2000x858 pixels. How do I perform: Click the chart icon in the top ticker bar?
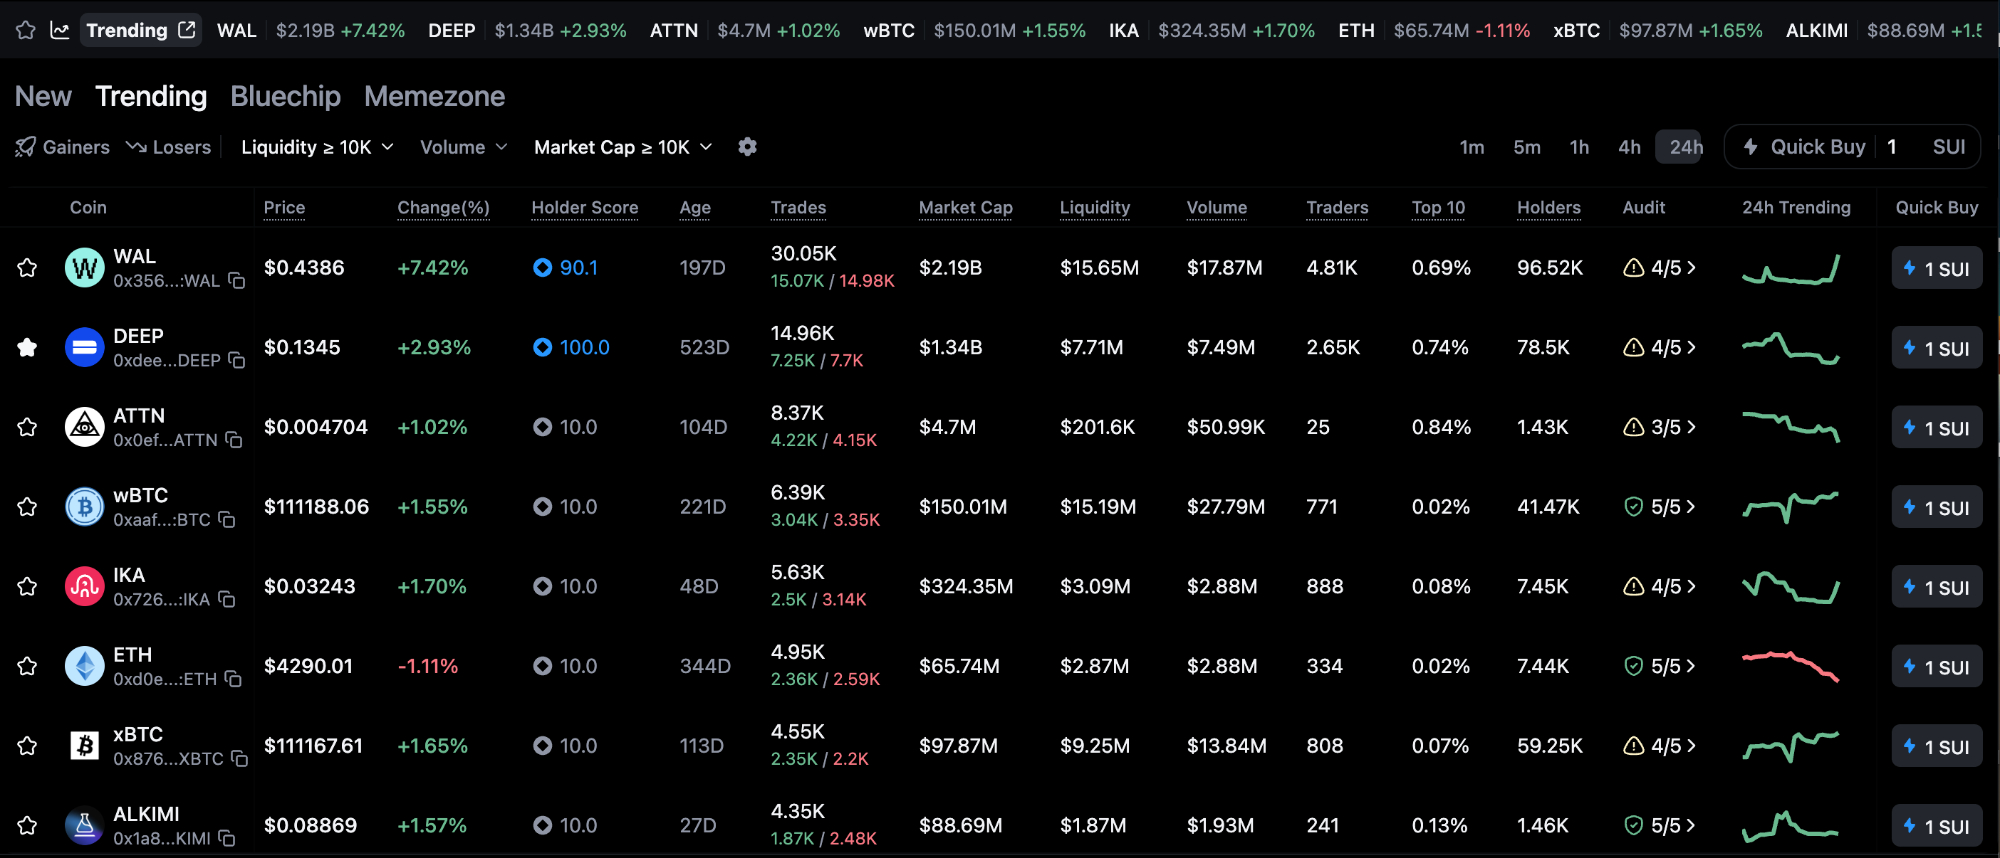click(x=60, y=30)
